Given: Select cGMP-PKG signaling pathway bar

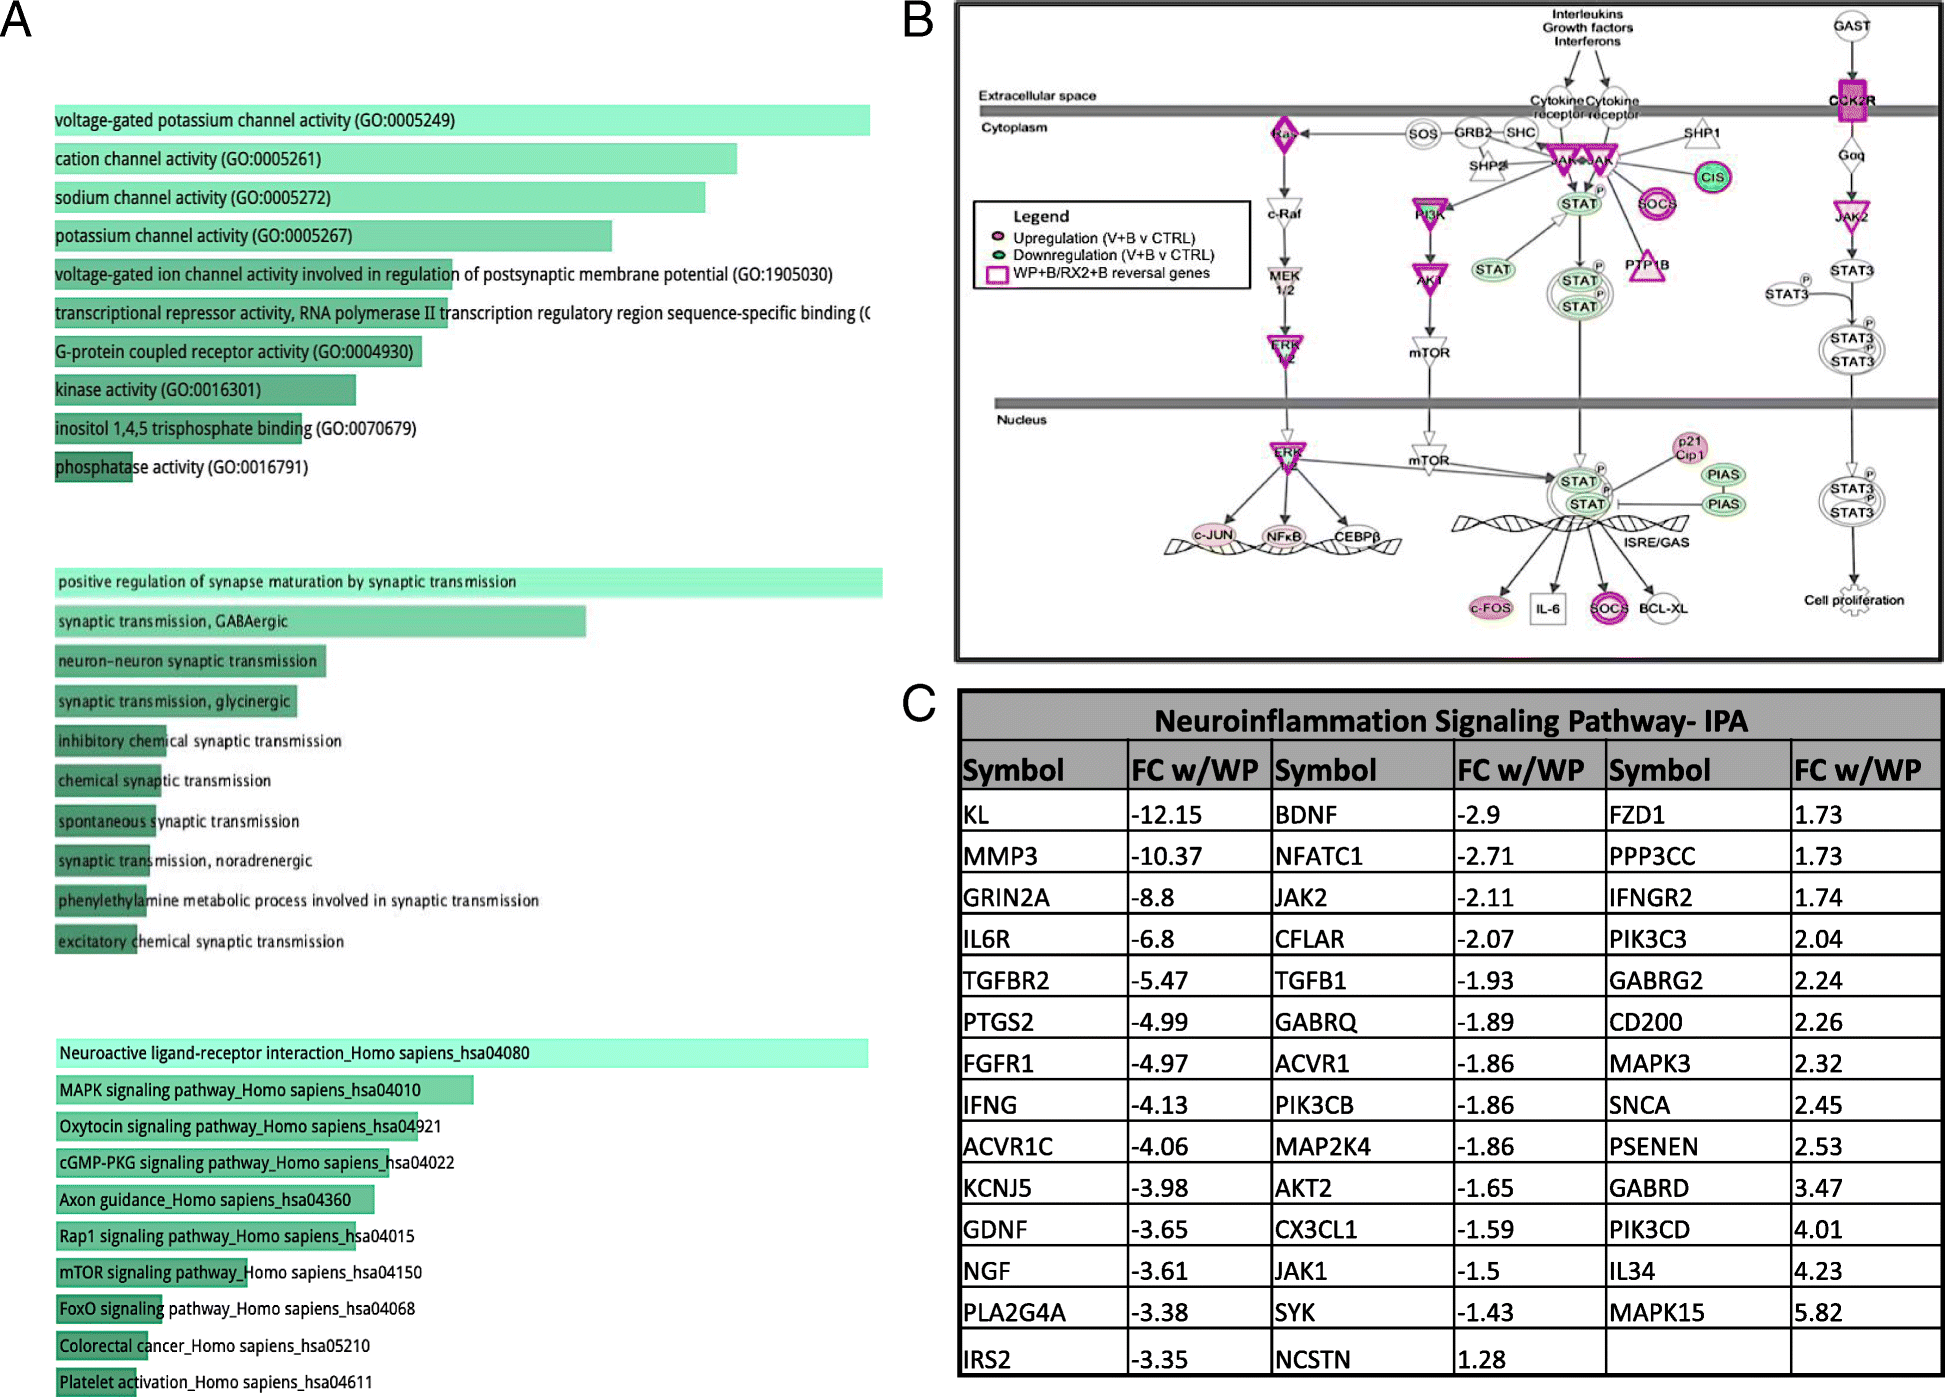Looking at the screenshot, I should [222, 1163].
